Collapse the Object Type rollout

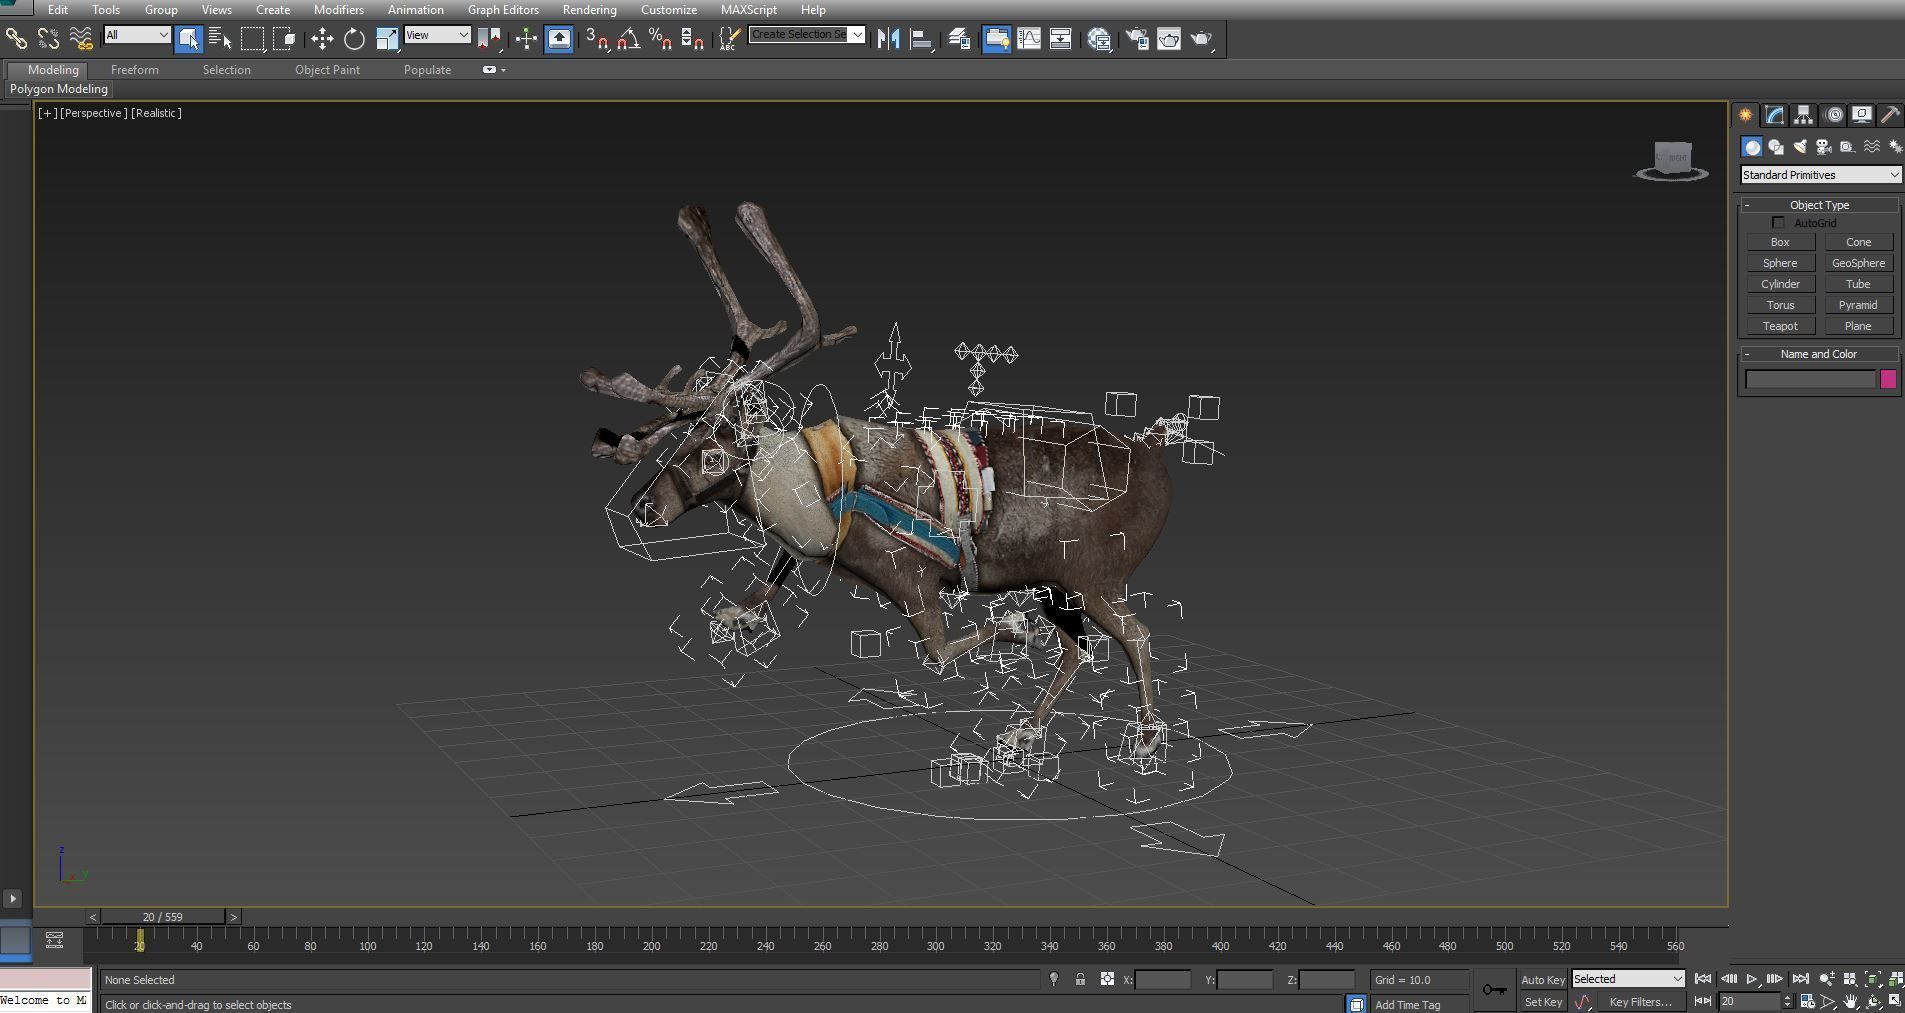coord(1819,205)
